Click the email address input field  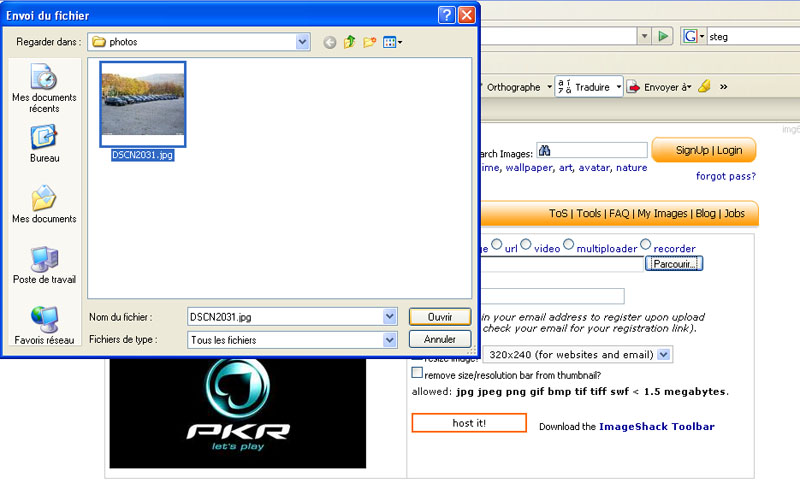point(553,296)
